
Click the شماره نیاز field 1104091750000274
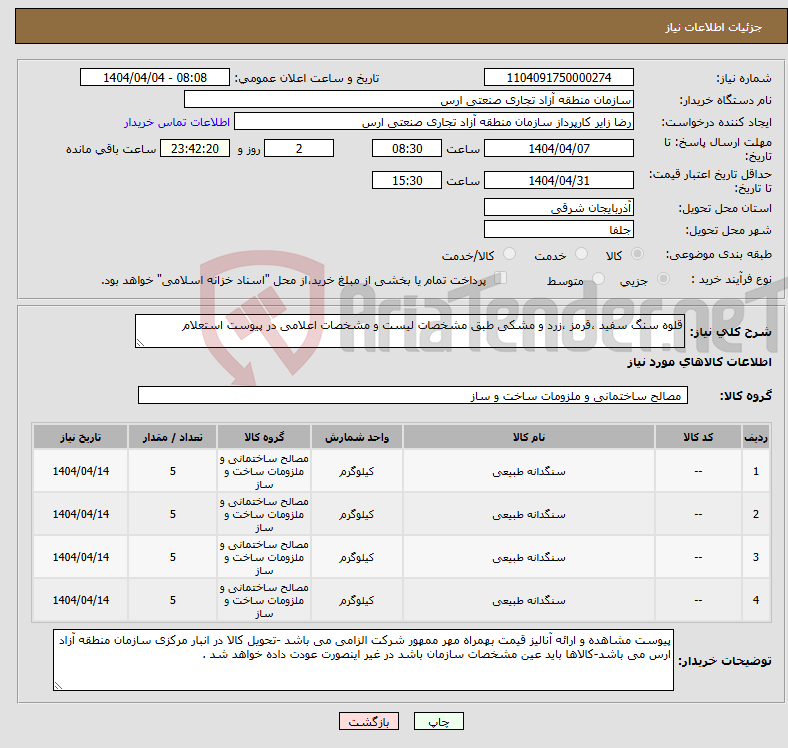[558, 77]
